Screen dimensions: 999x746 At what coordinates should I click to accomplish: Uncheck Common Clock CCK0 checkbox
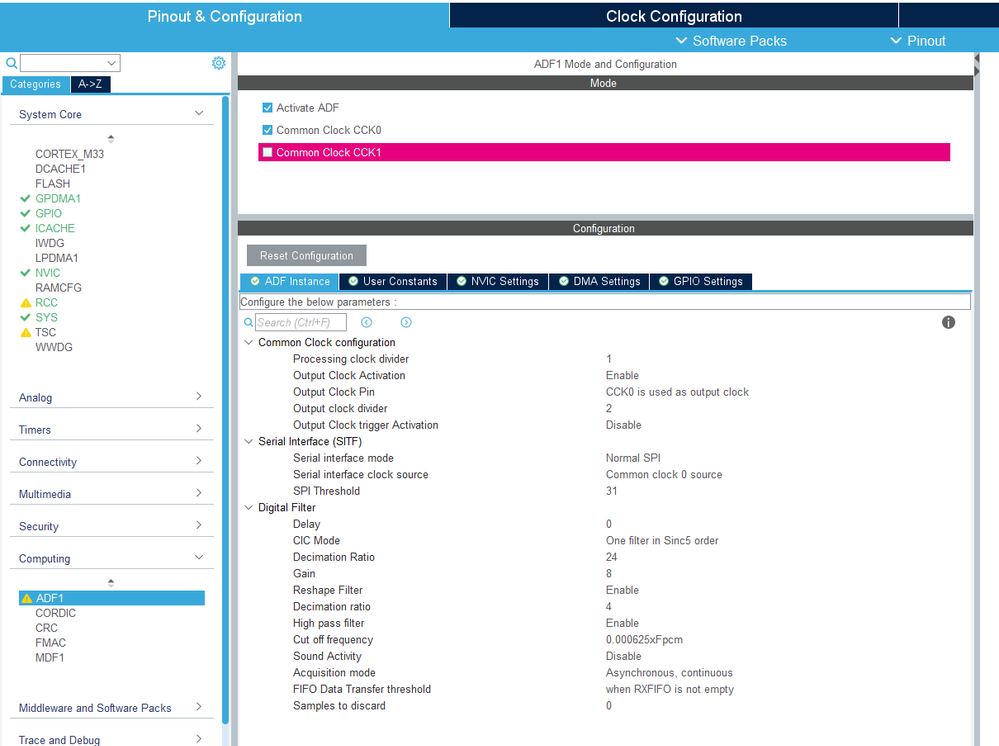[x=268, y=130]
